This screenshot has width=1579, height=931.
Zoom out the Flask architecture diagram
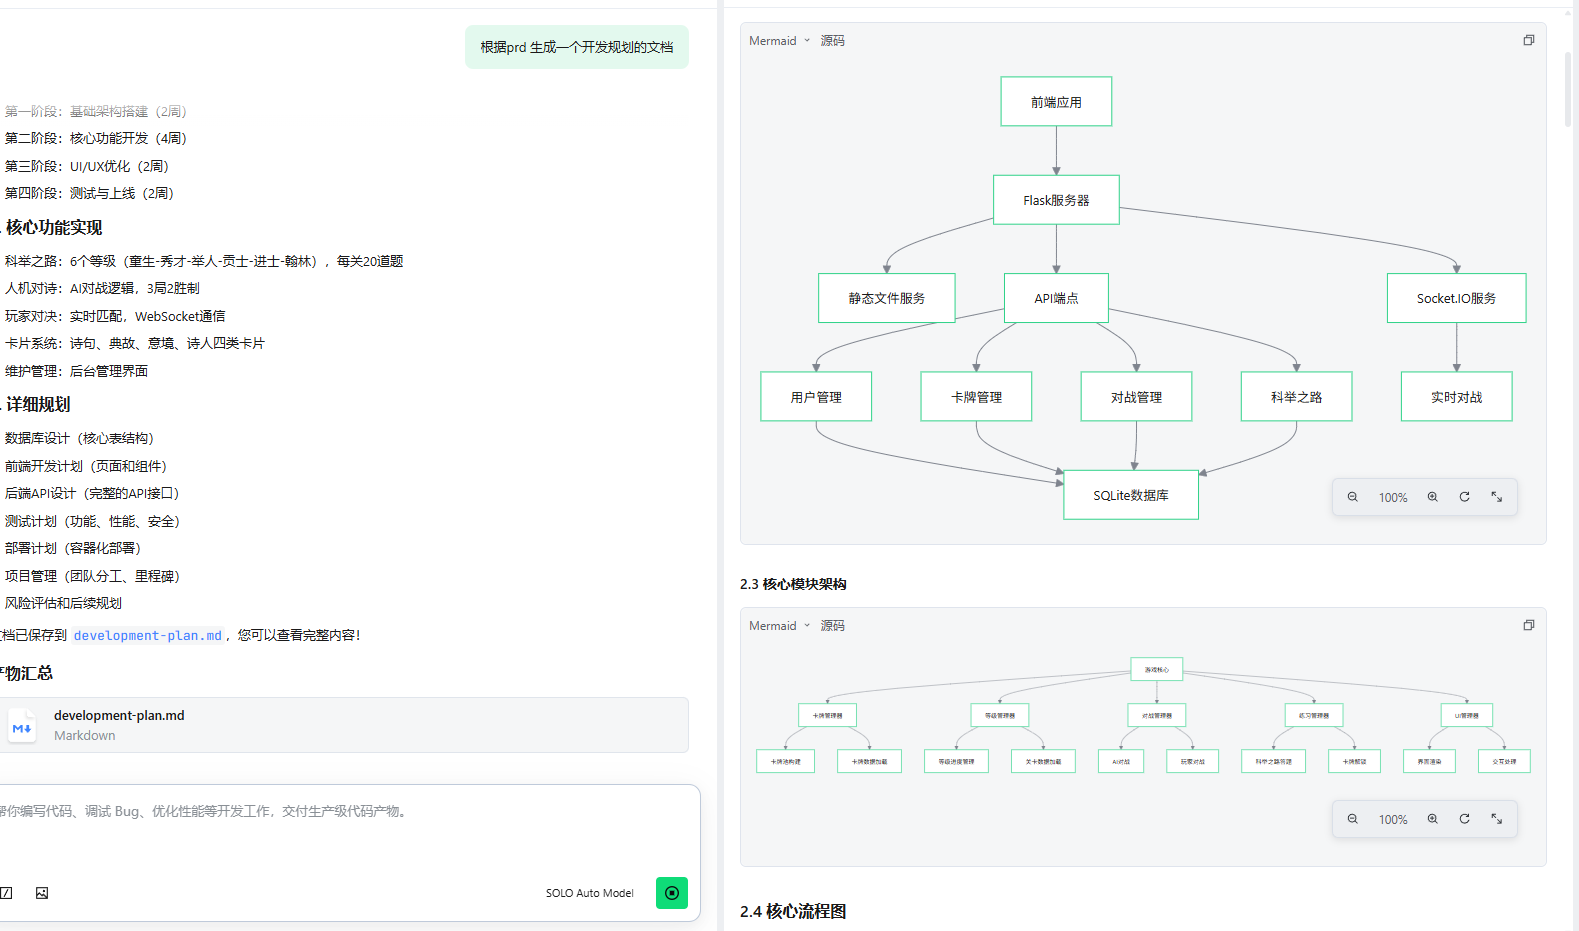point(1352,497)
